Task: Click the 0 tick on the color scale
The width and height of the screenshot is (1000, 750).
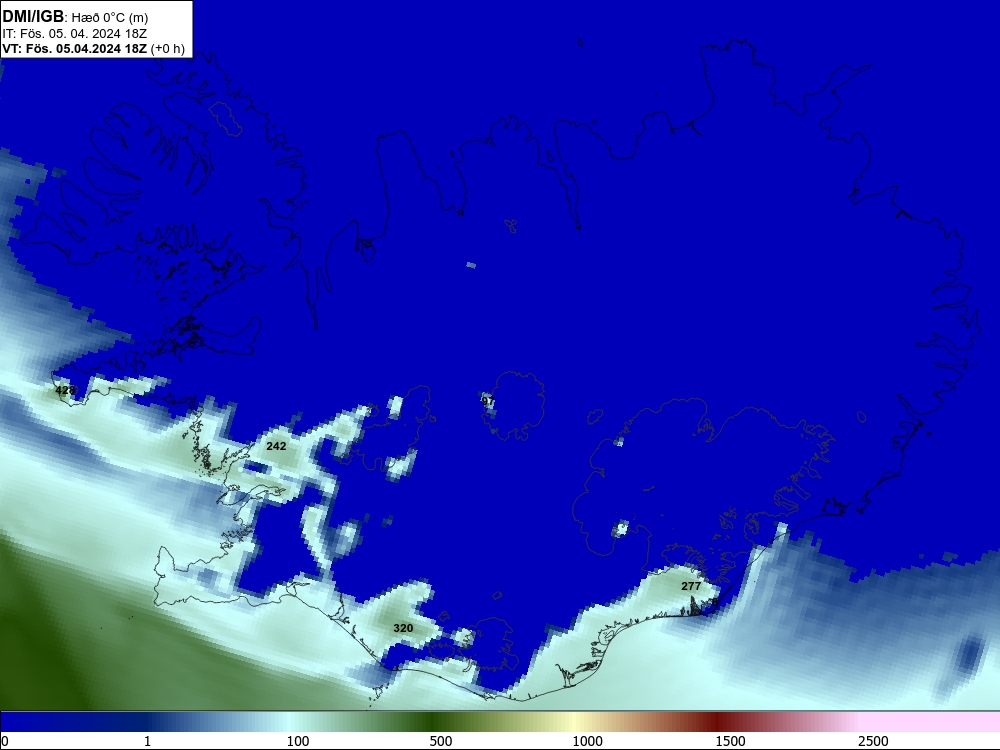Action: coord(5,741)
